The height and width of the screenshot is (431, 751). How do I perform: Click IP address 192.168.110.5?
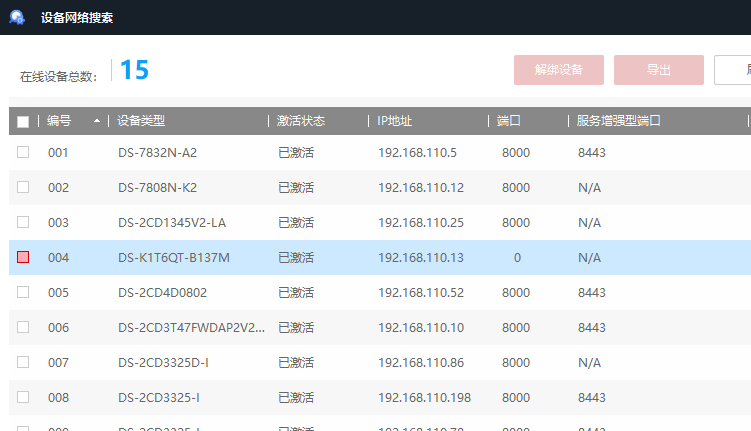tap(417, 153)
